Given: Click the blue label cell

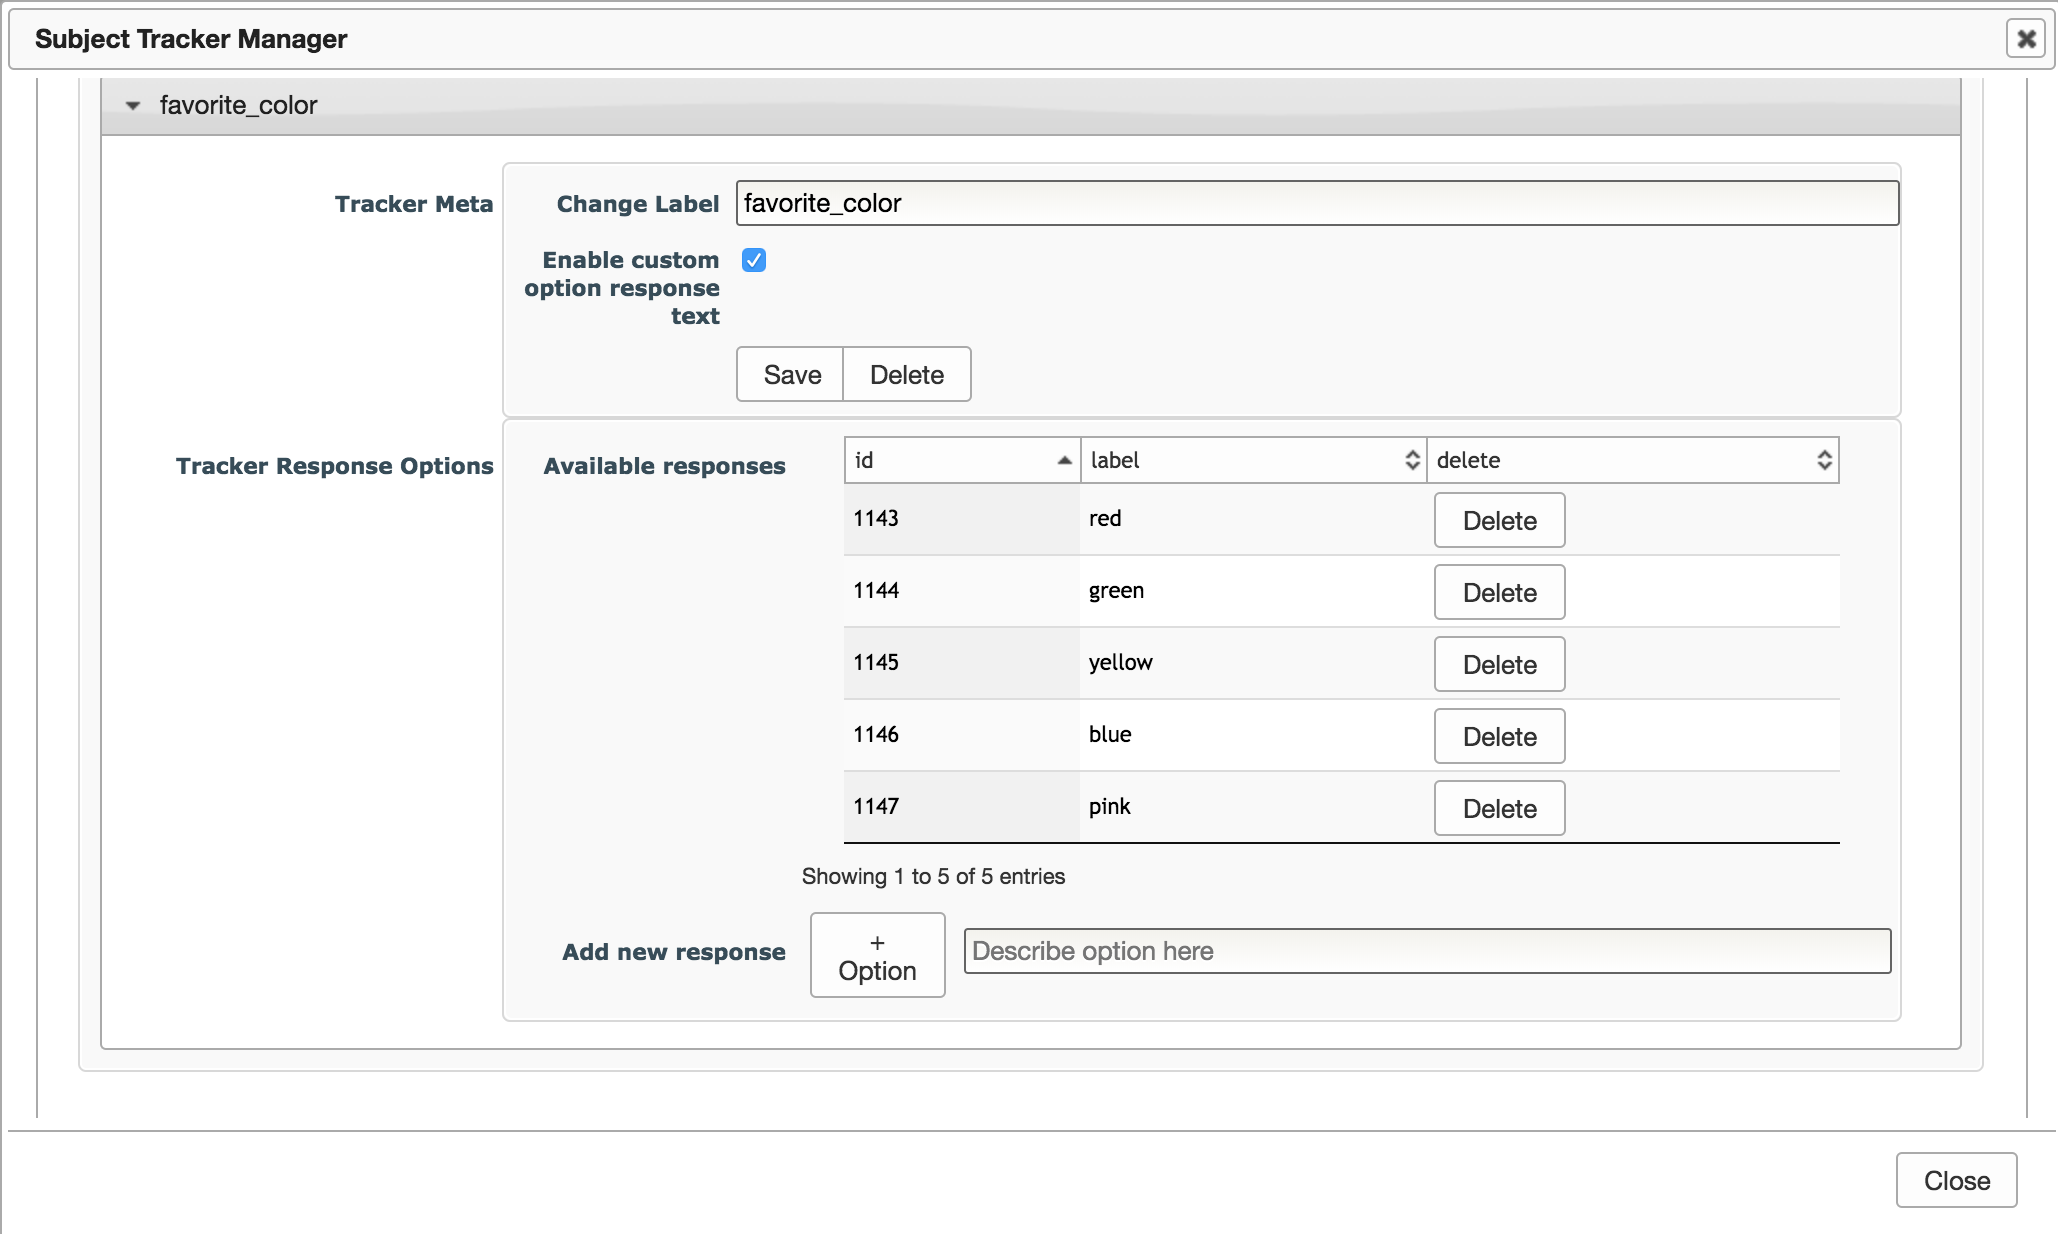Looking at the screenshot, I should [x=1254, y=735].
